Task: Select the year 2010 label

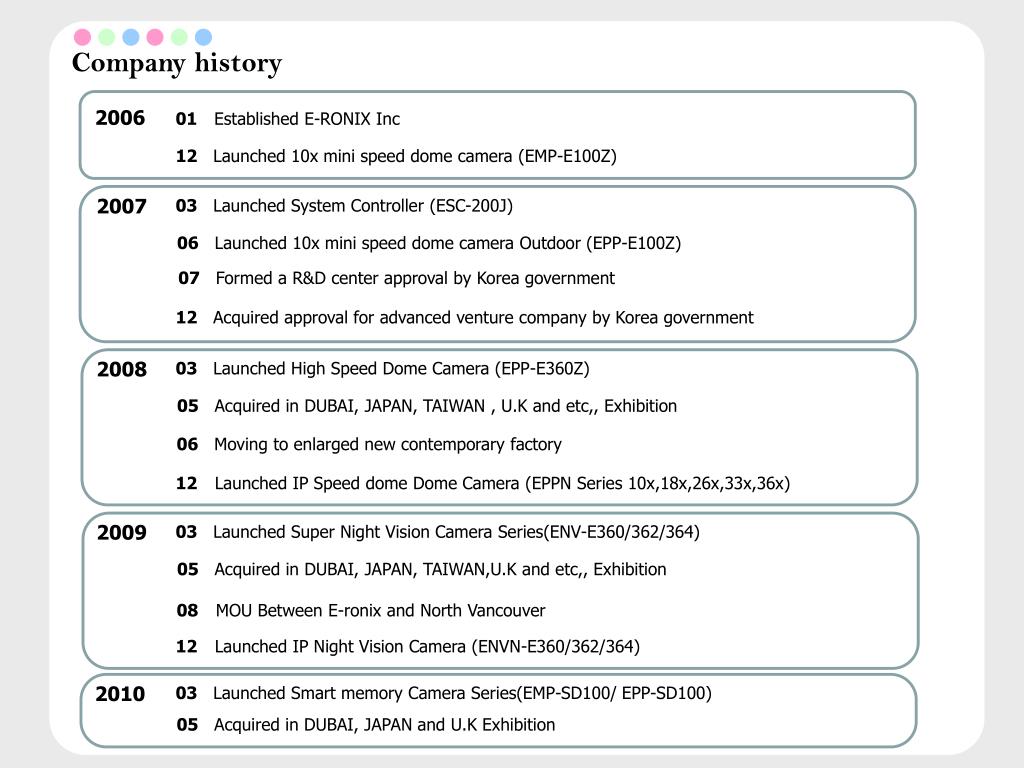Action: (120, 694)
